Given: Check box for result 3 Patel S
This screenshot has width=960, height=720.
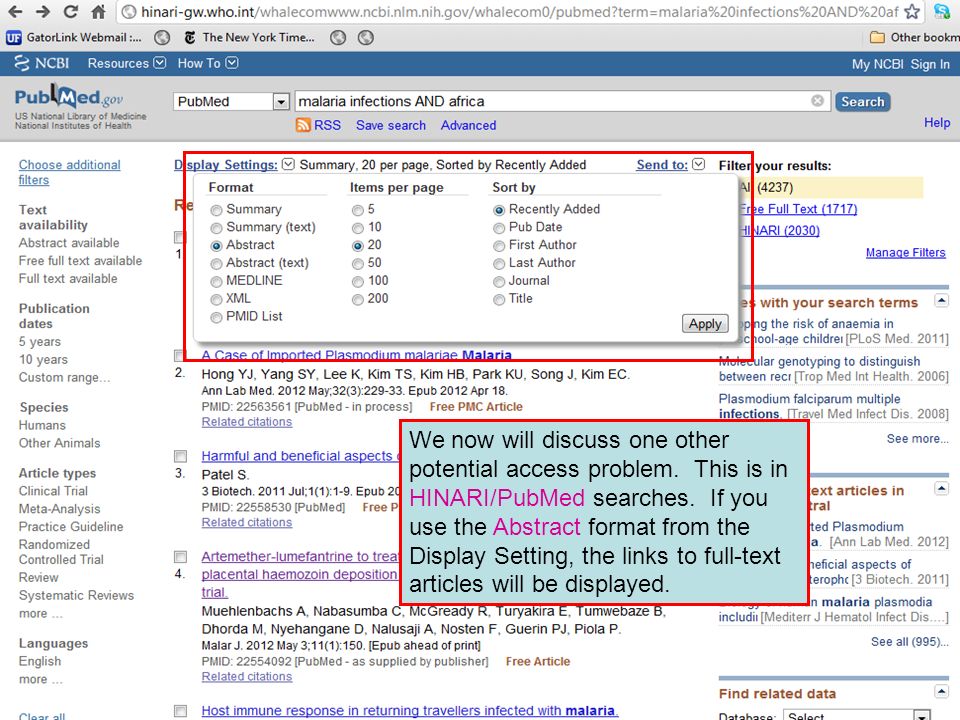Looking at the screenshot, I should click(x=180, y=456).
